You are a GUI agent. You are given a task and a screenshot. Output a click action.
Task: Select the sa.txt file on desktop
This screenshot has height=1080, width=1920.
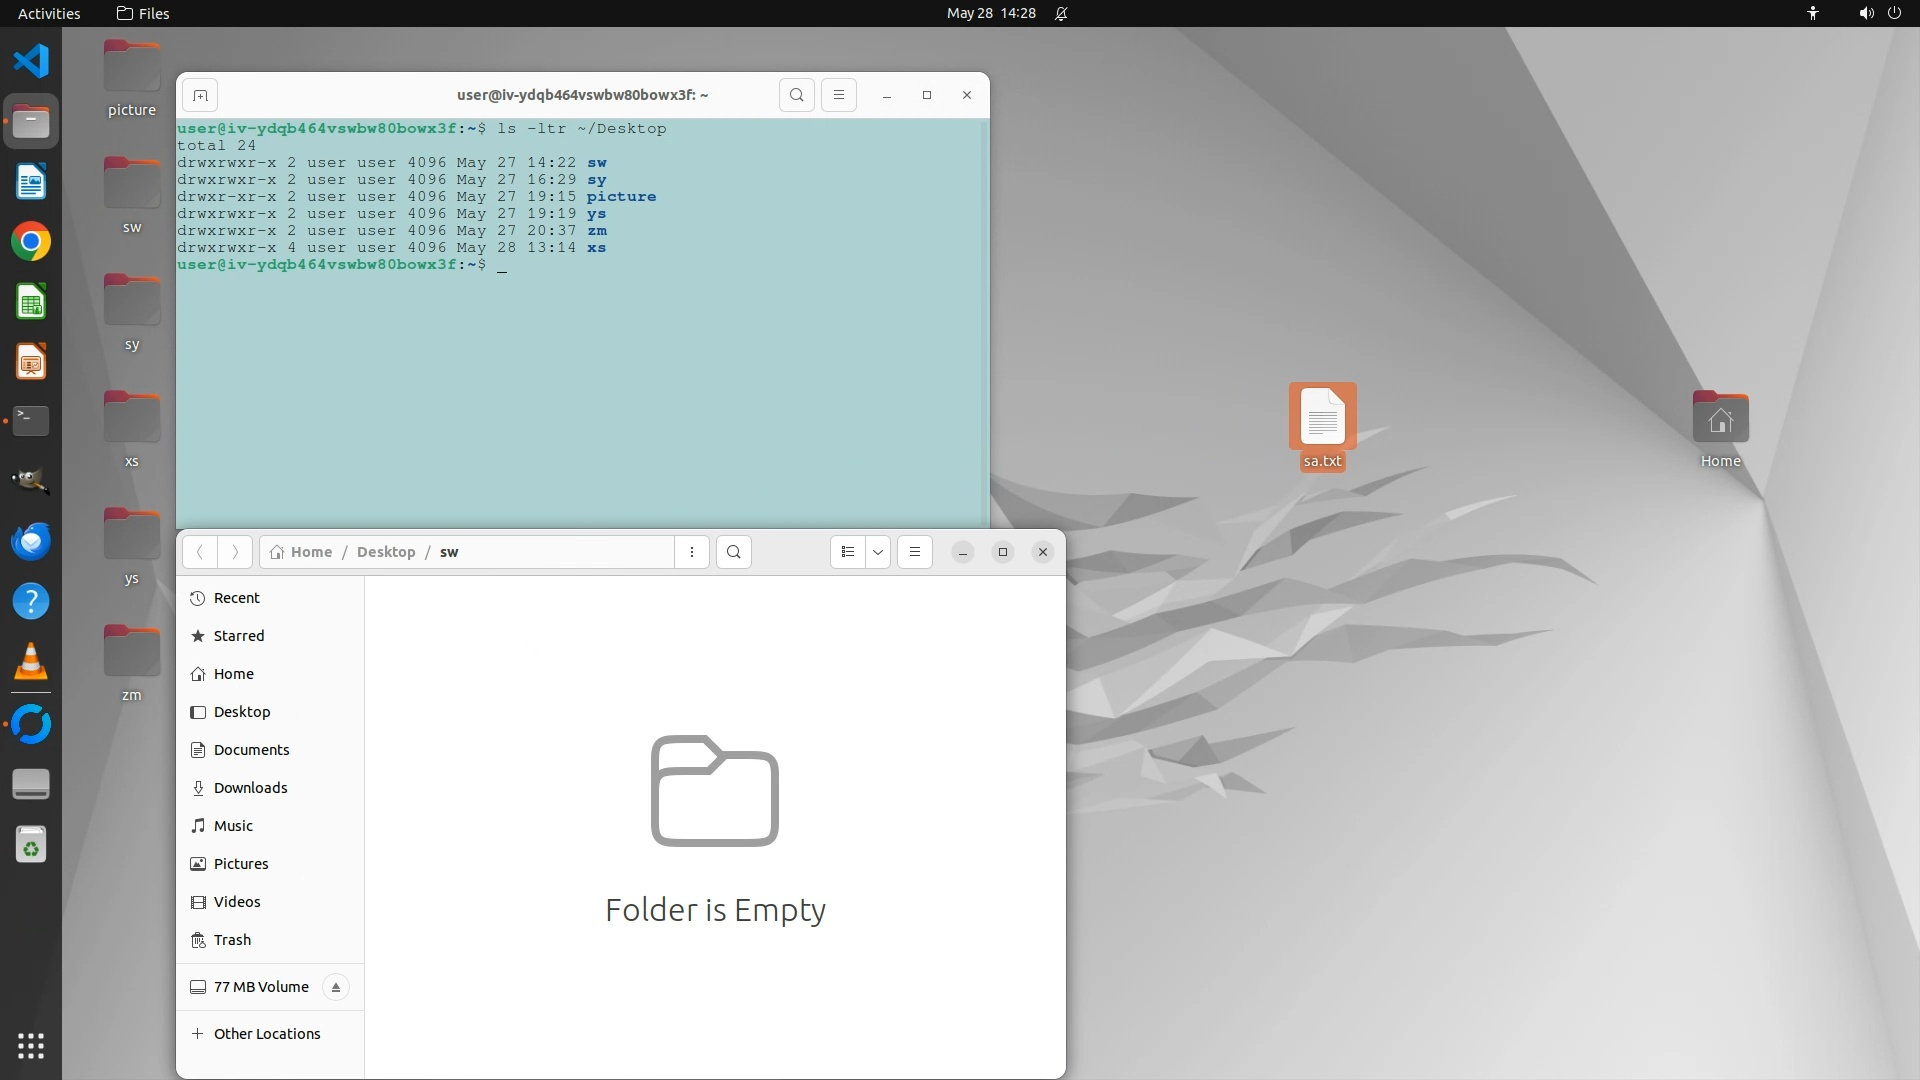coord(1322,425)
